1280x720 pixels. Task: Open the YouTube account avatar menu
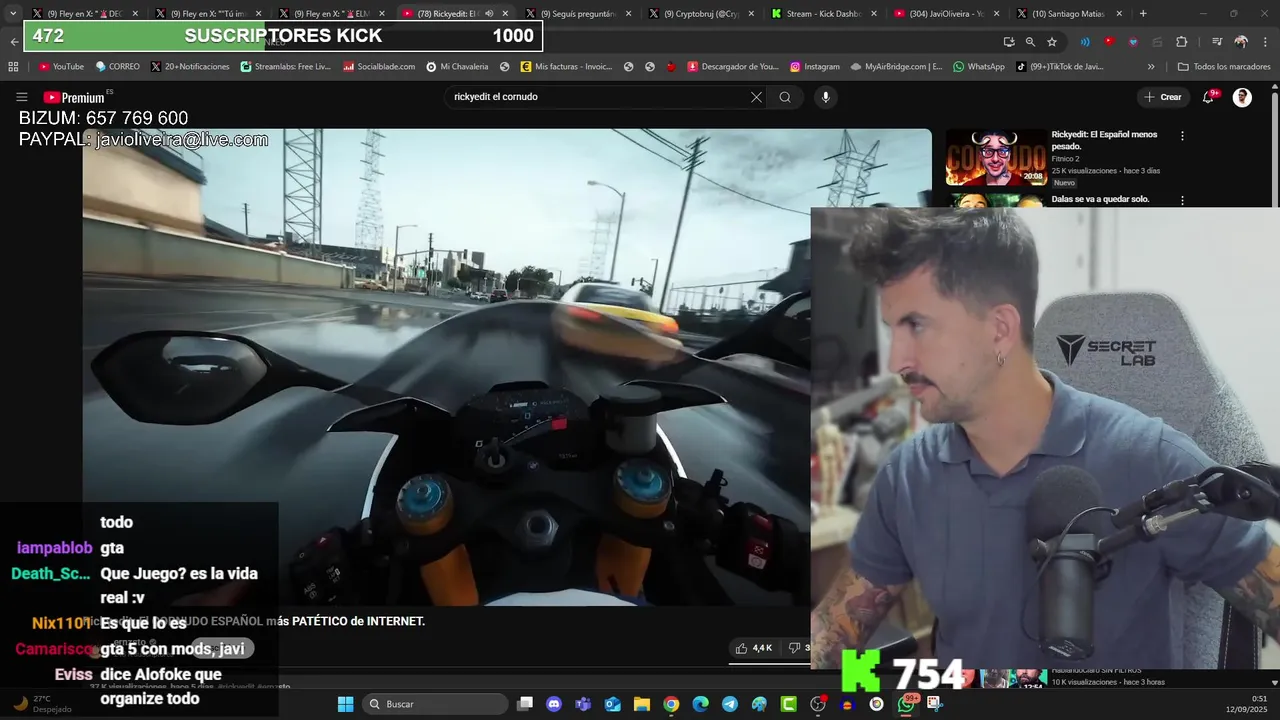tap(1242, 97)
